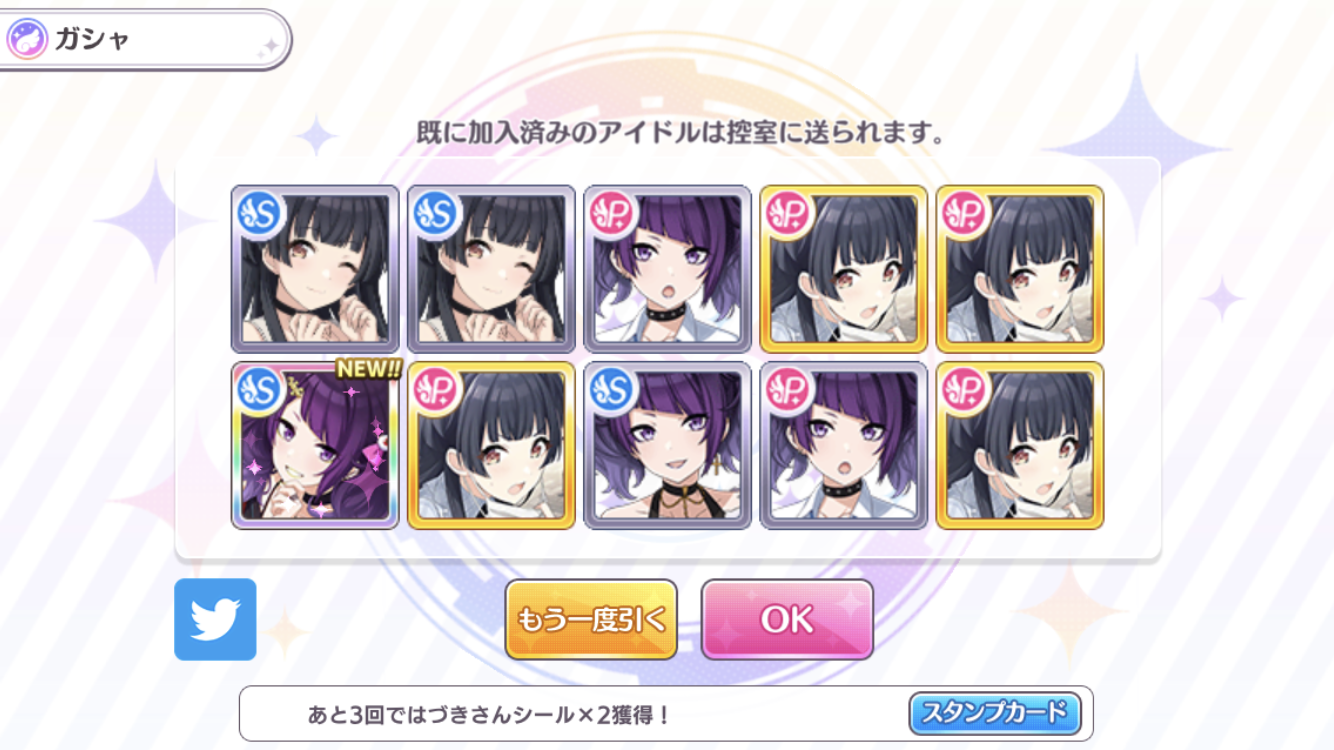The width and height of the screenshot is (1334, 750).
Task: Click the pink P badge on third card
Action: click(x=612, y=214)
